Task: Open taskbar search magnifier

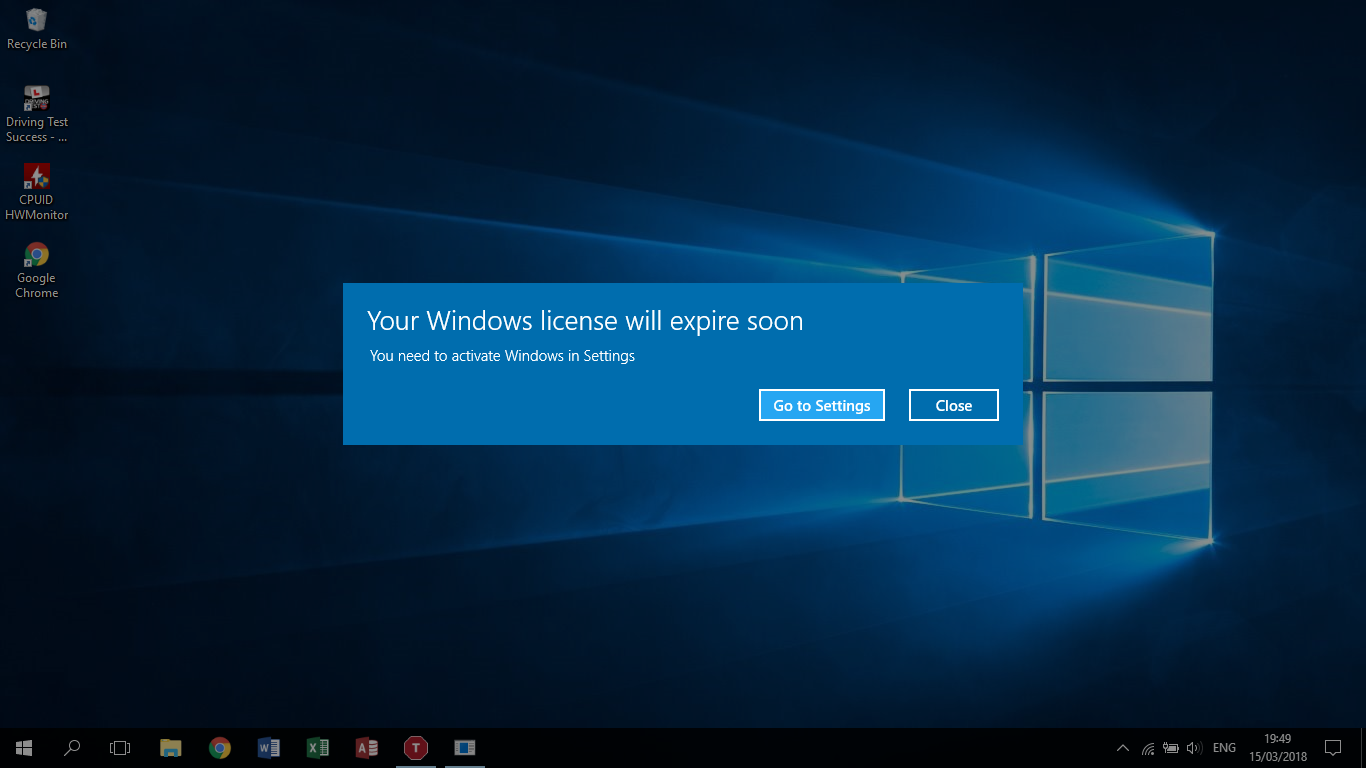Action: [x=72, y=747]
